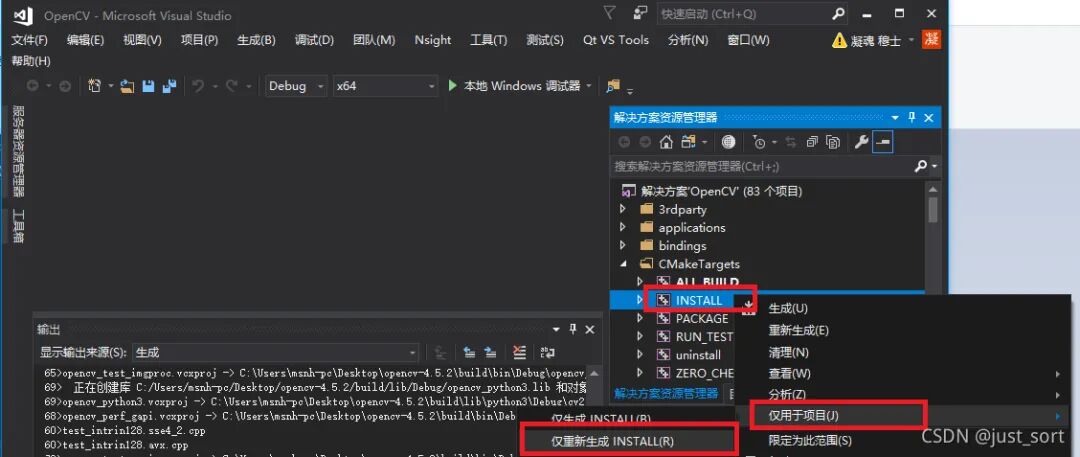
Task: Expand the applications folder
Action: 623,227
